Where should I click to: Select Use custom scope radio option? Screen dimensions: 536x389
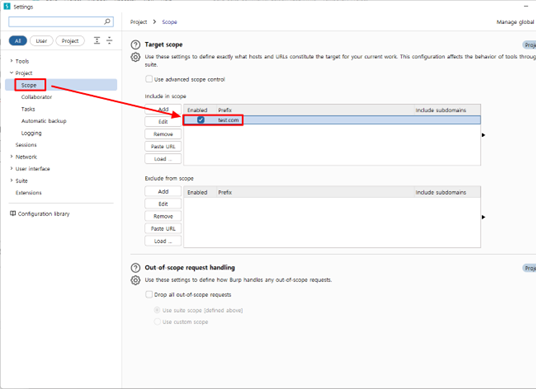coord(157,322)
